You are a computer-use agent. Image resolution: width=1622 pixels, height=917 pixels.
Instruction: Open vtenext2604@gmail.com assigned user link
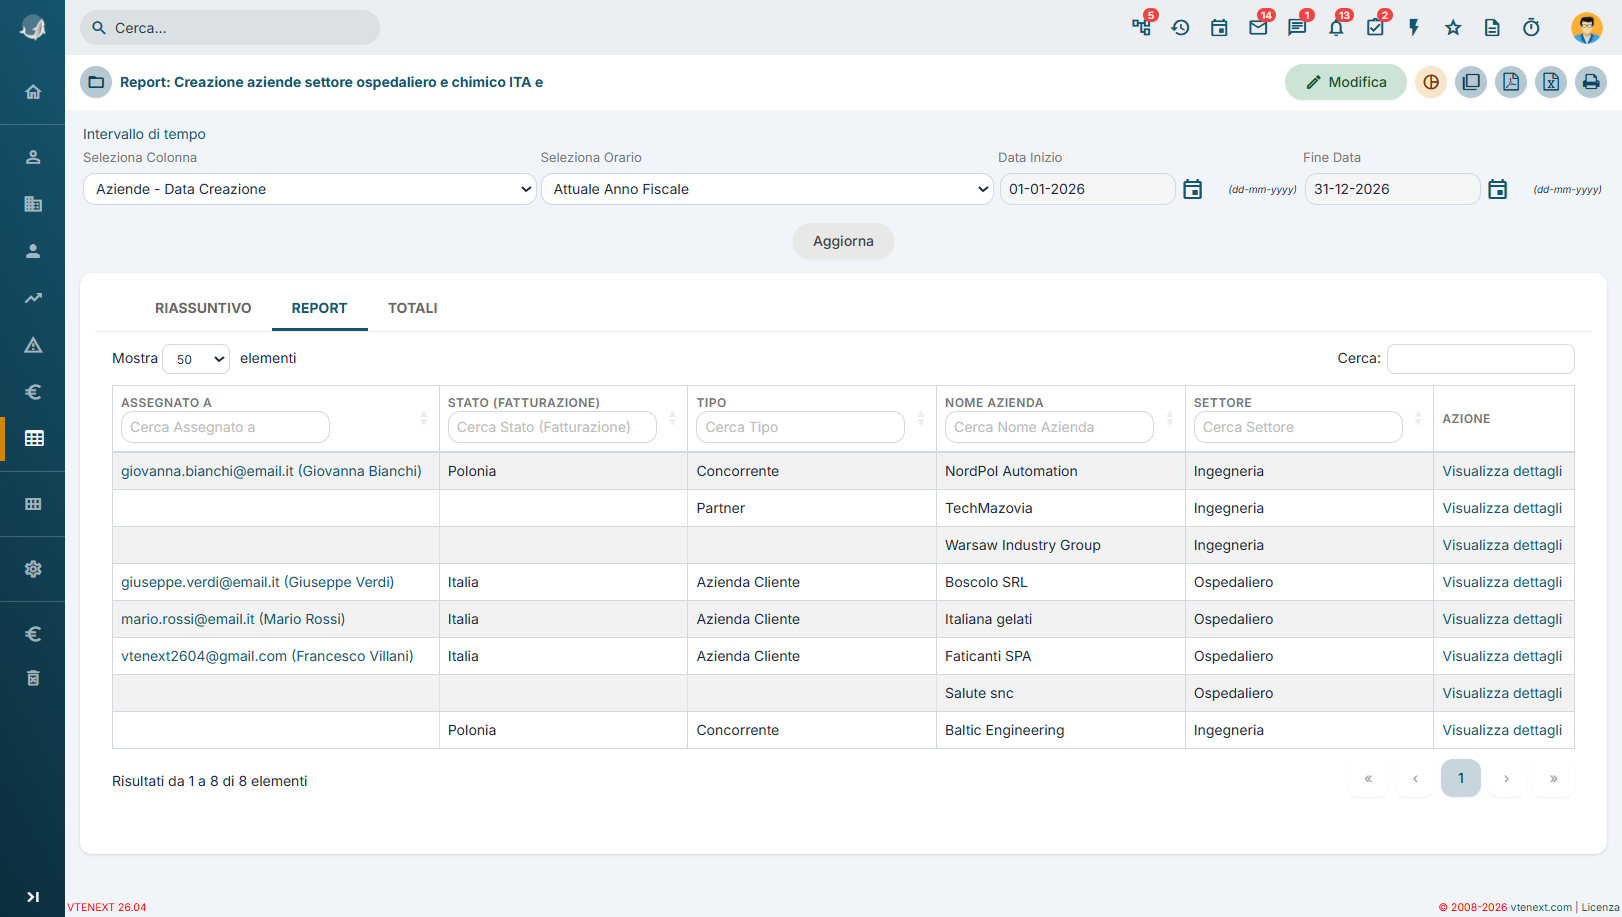tap(267, 656)
